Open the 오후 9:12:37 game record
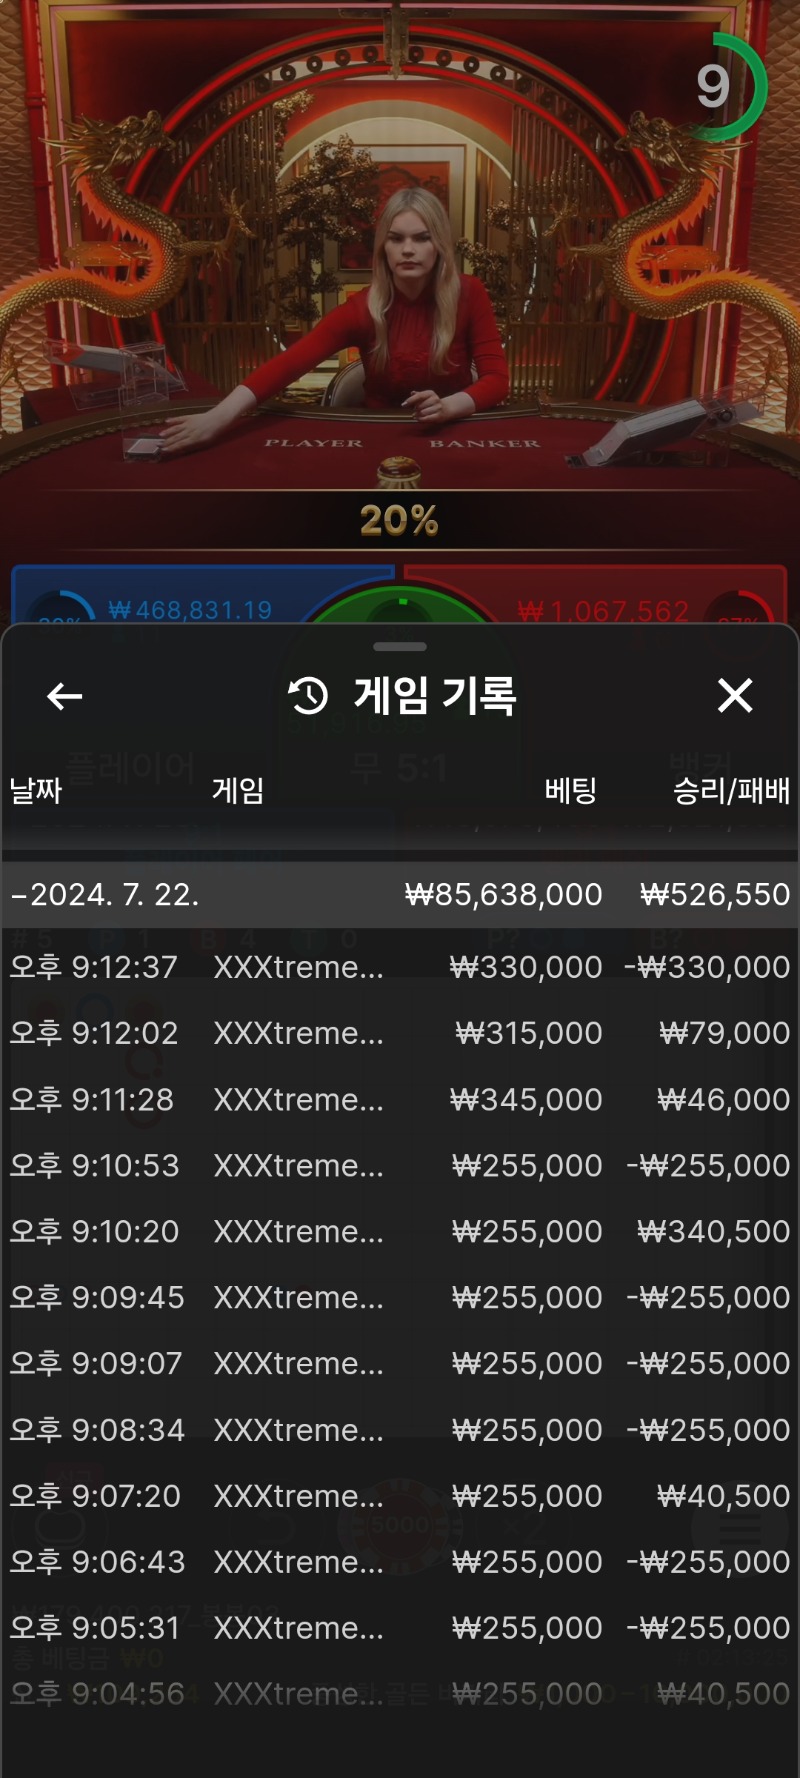800x1778 pixels. point(400,967)
